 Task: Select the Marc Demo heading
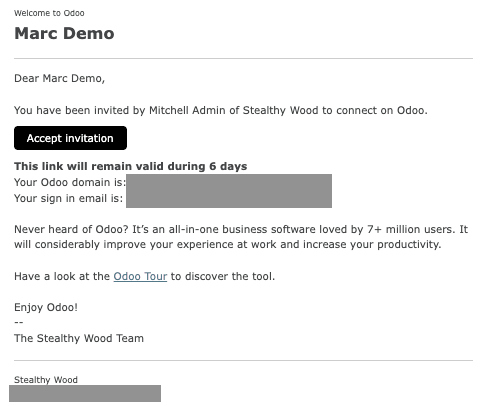pyautogui.click(x=64, y=33)
